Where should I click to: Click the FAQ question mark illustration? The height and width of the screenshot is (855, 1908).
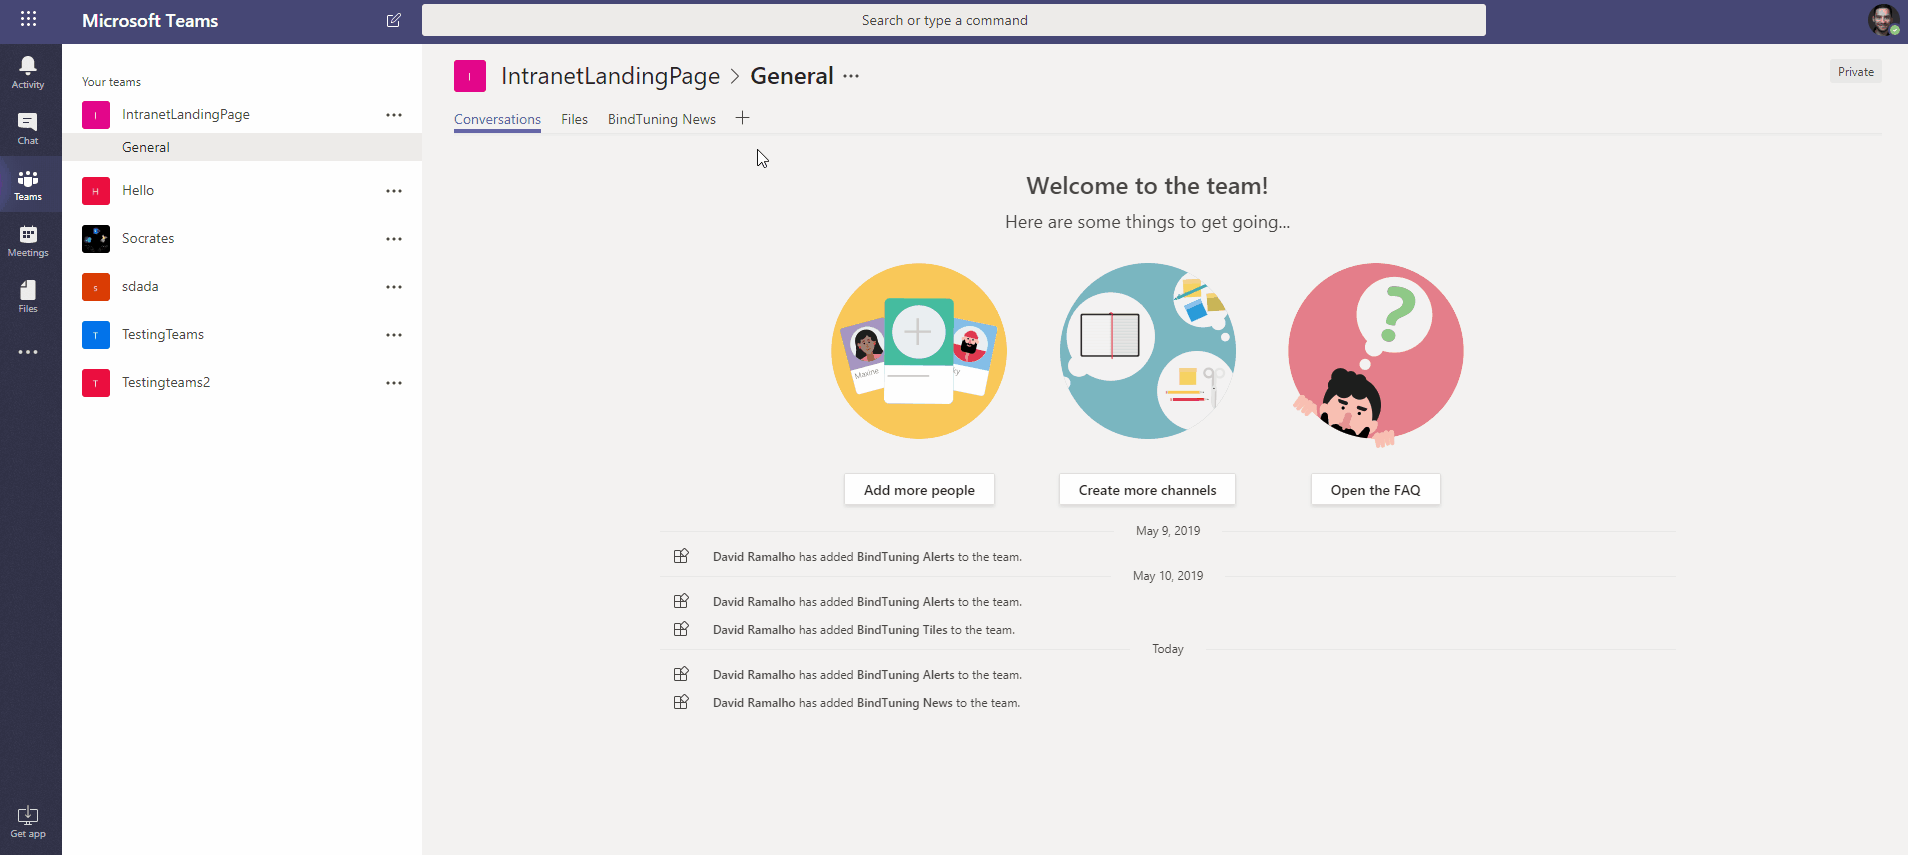(1376, 354)
